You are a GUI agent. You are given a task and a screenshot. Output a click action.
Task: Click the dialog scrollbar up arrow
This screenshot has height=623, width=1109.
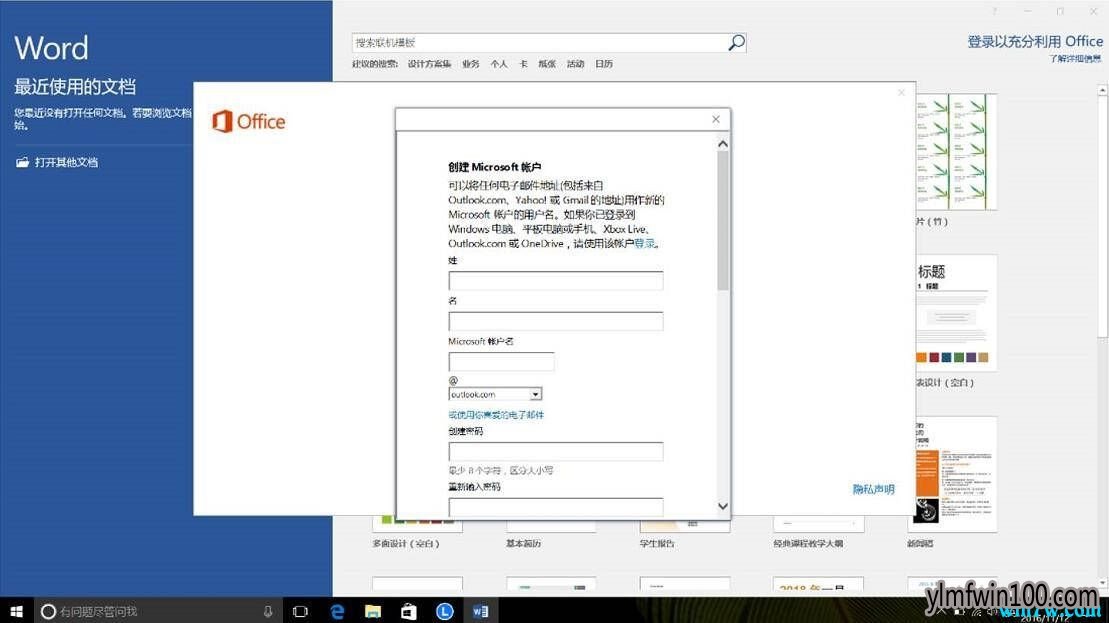[722, 144]
